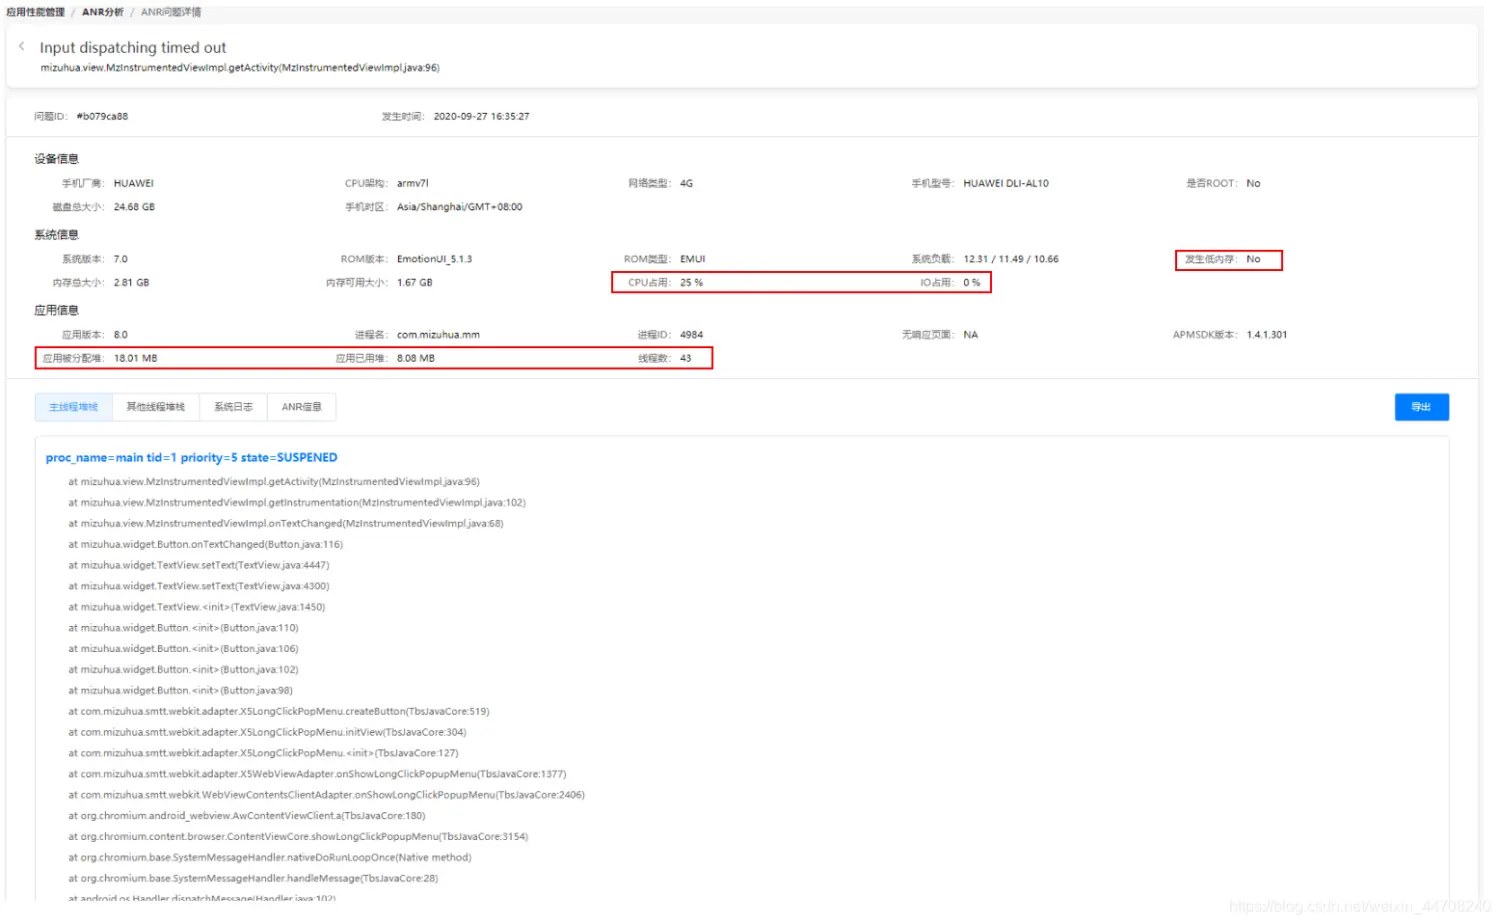Click disk size value 24.68 GB

tap(134, 207)
